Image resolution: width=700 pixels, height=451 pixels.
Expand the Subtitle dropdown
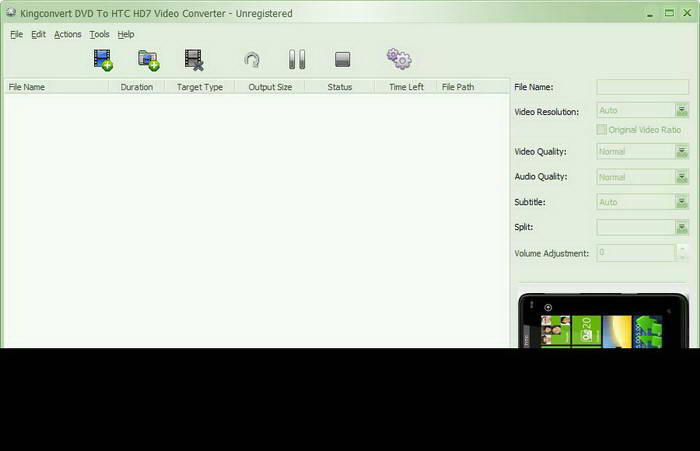click(681, 202)
